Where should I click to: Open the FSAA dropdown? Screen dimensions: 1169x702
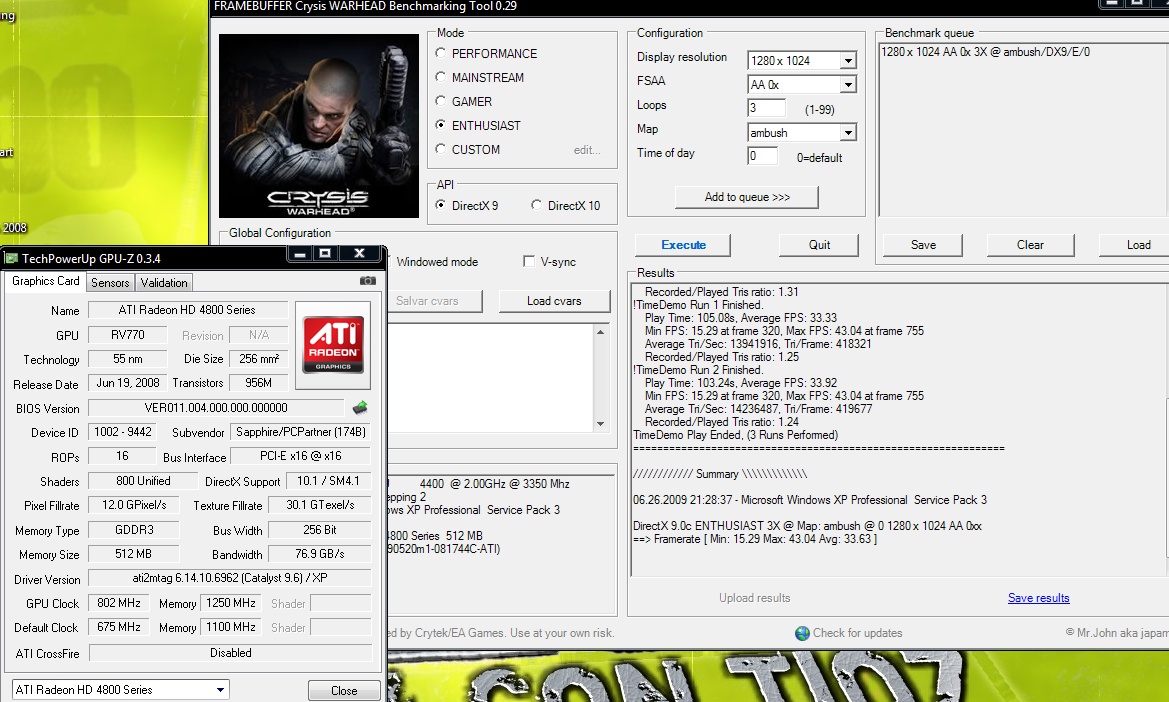848,84
